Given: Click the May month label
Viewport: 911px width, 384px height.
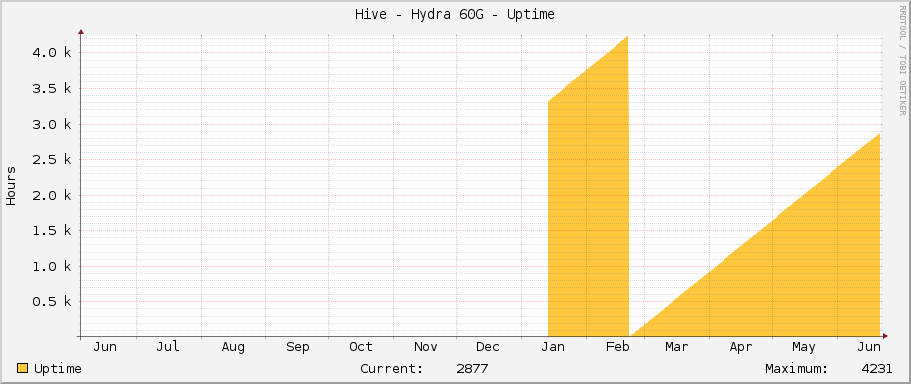Looking at the screenshot, I should point(804,347).
